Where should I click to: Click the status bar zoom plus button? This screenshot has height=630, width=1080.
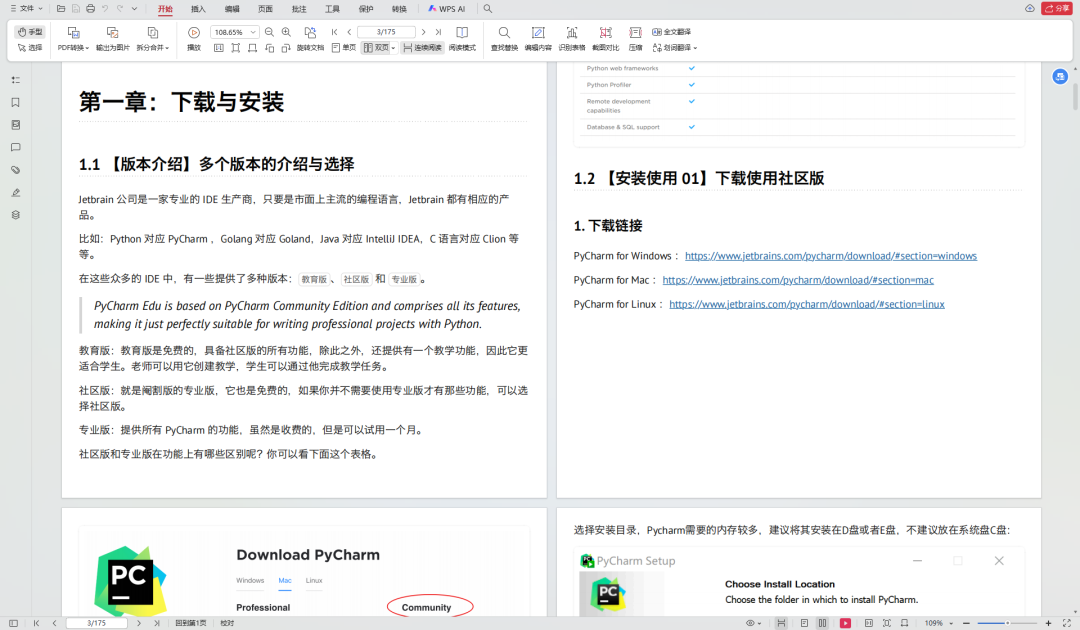pos(1048,623)
